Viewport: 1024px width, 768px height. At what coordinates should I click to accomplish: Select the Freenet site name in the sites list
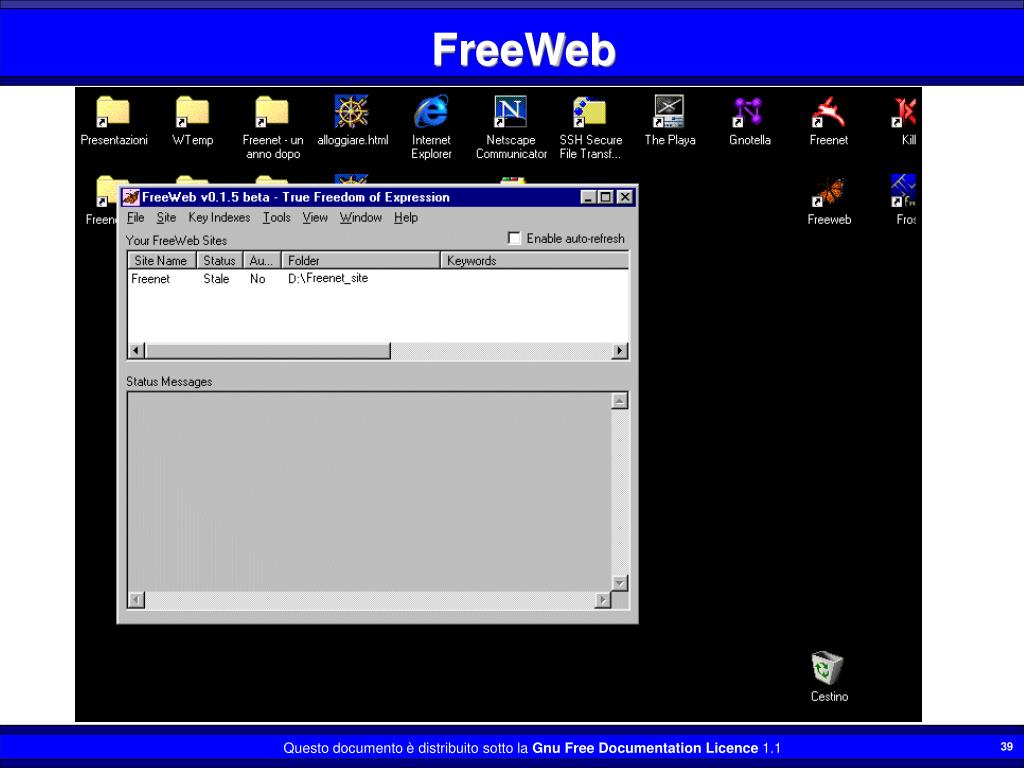point(150,279)
